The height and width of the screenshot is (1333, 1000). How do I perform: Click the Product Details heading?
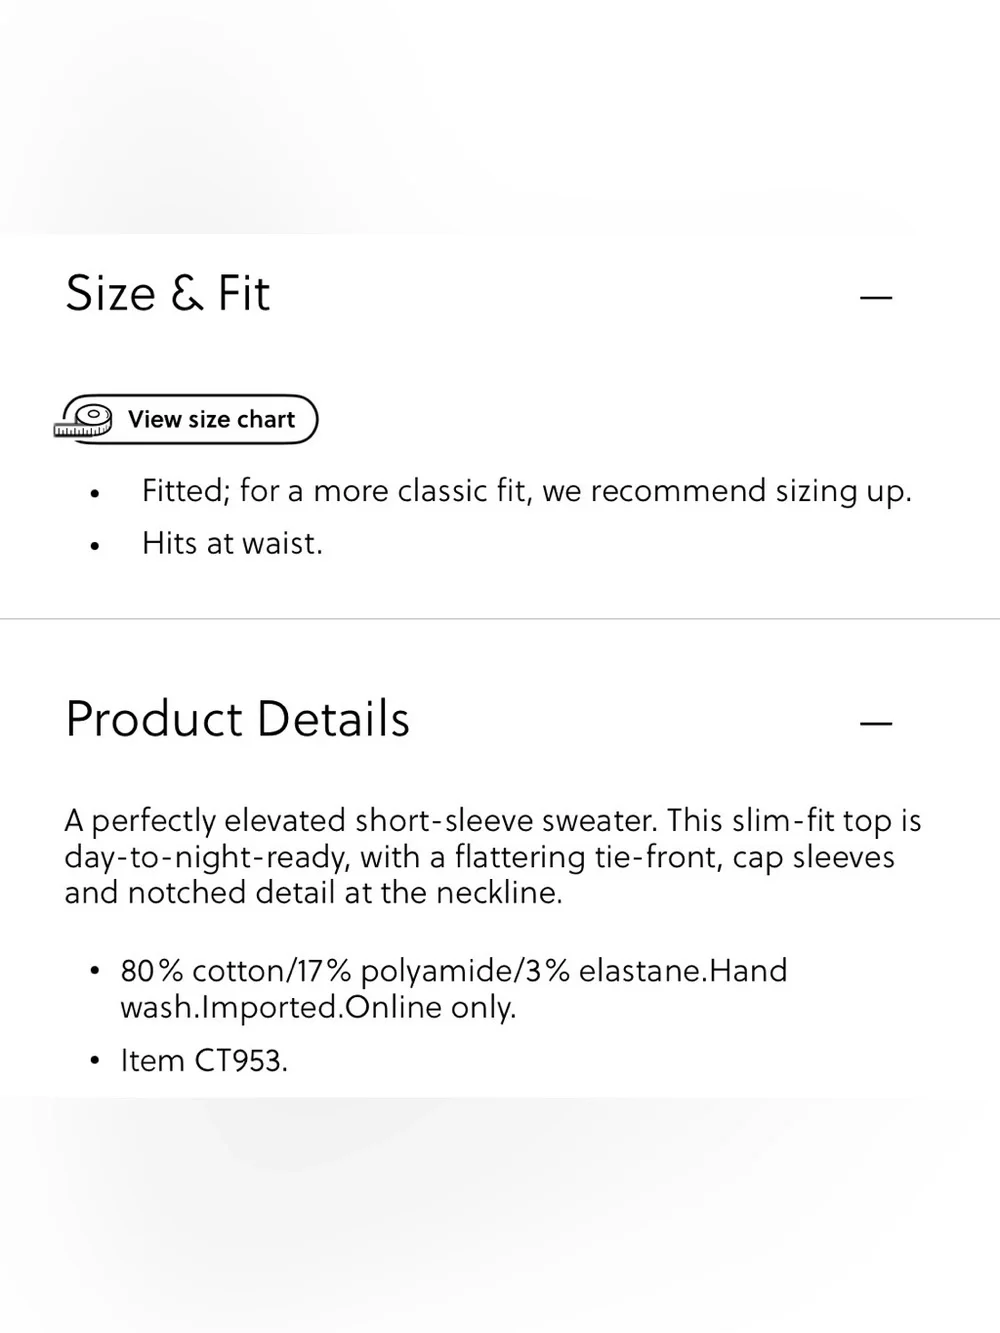[x=238, y=719]
